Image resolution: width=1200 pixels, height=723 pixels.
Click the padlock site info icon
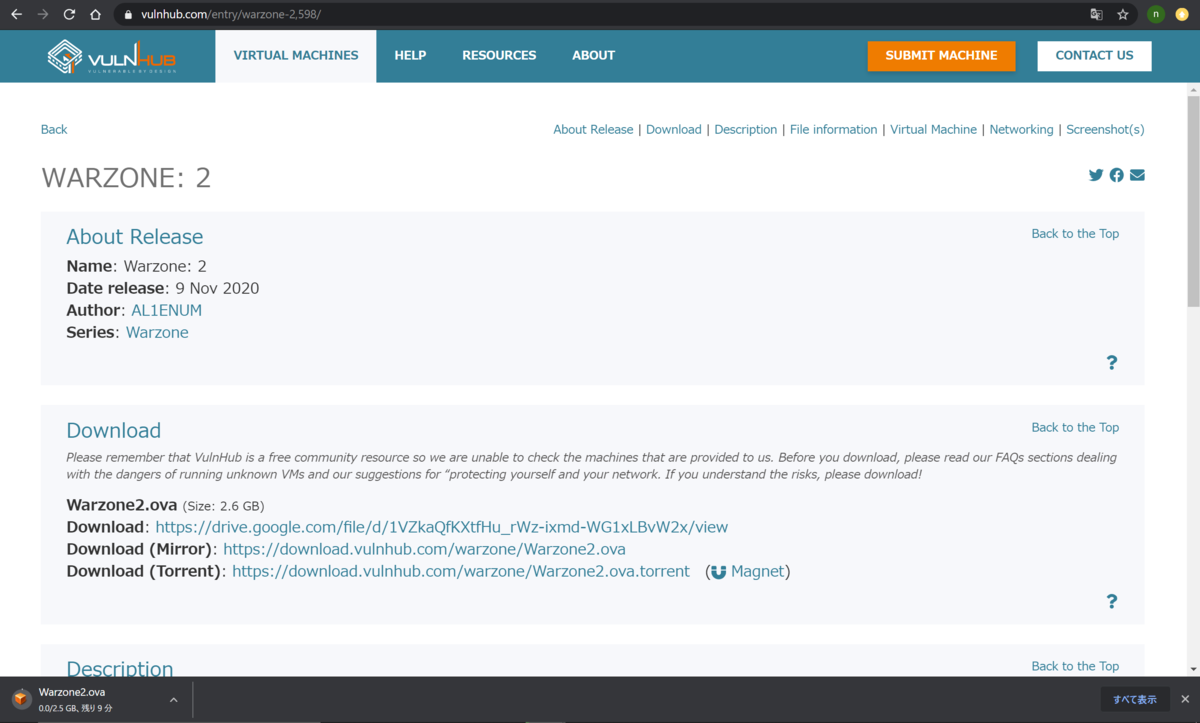pos(128,15)
